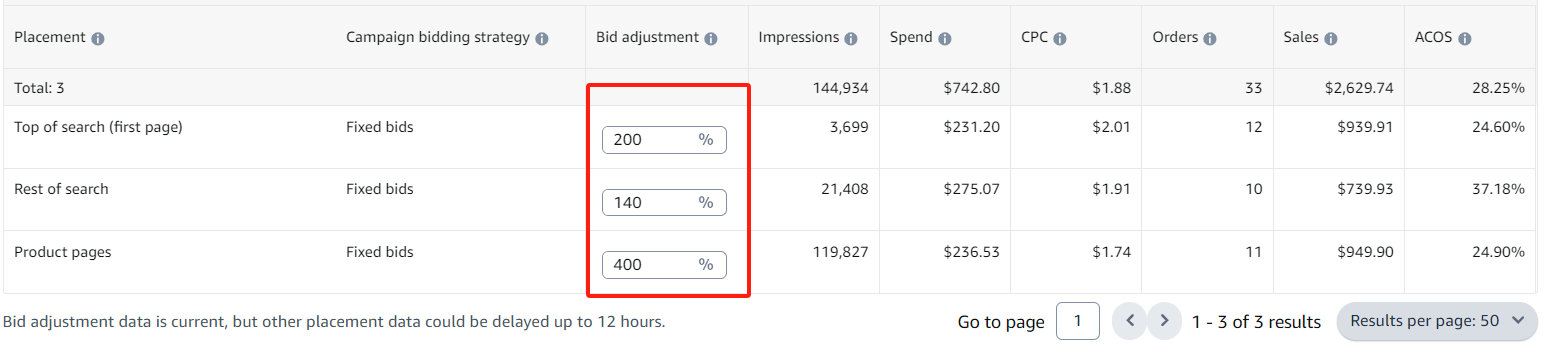Viewport: 1547px width, 361px height.
Task: Click the ACOS column header label
Action: pyautogui.click(x=1433, y=38)
